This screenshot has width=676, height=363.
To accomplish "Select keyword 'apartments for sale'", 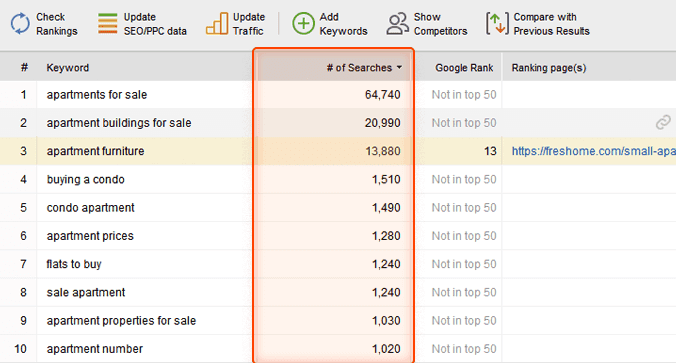I will tap(97, 95).
